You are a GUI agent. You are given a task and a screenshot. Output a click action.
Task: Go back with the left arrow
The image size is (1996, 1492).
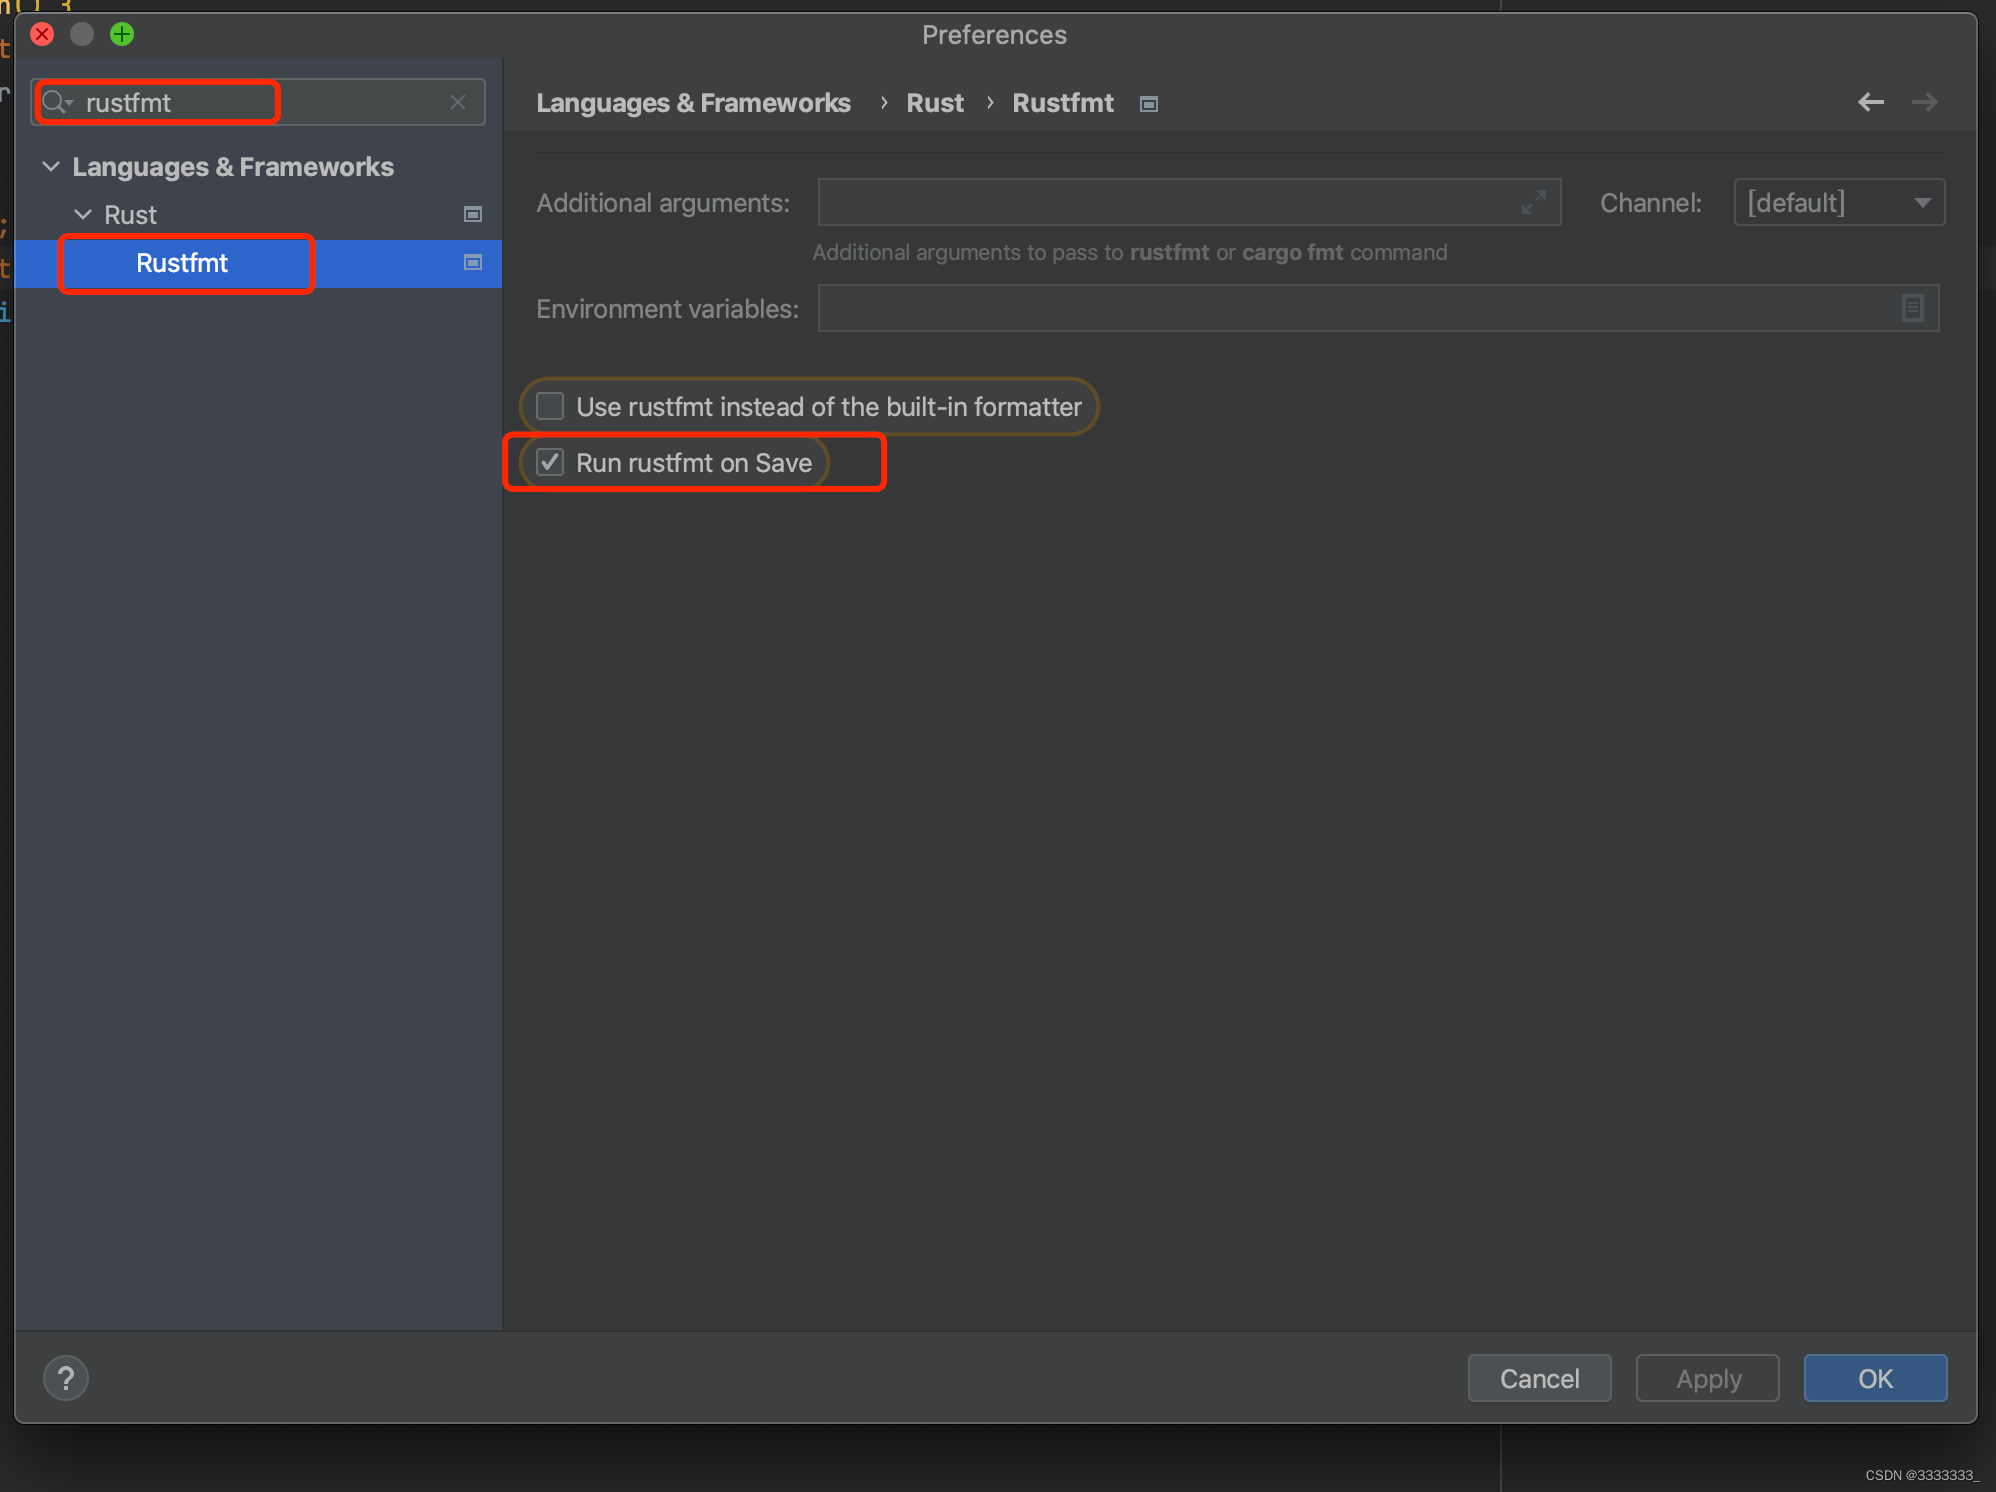coord(1870,102)
